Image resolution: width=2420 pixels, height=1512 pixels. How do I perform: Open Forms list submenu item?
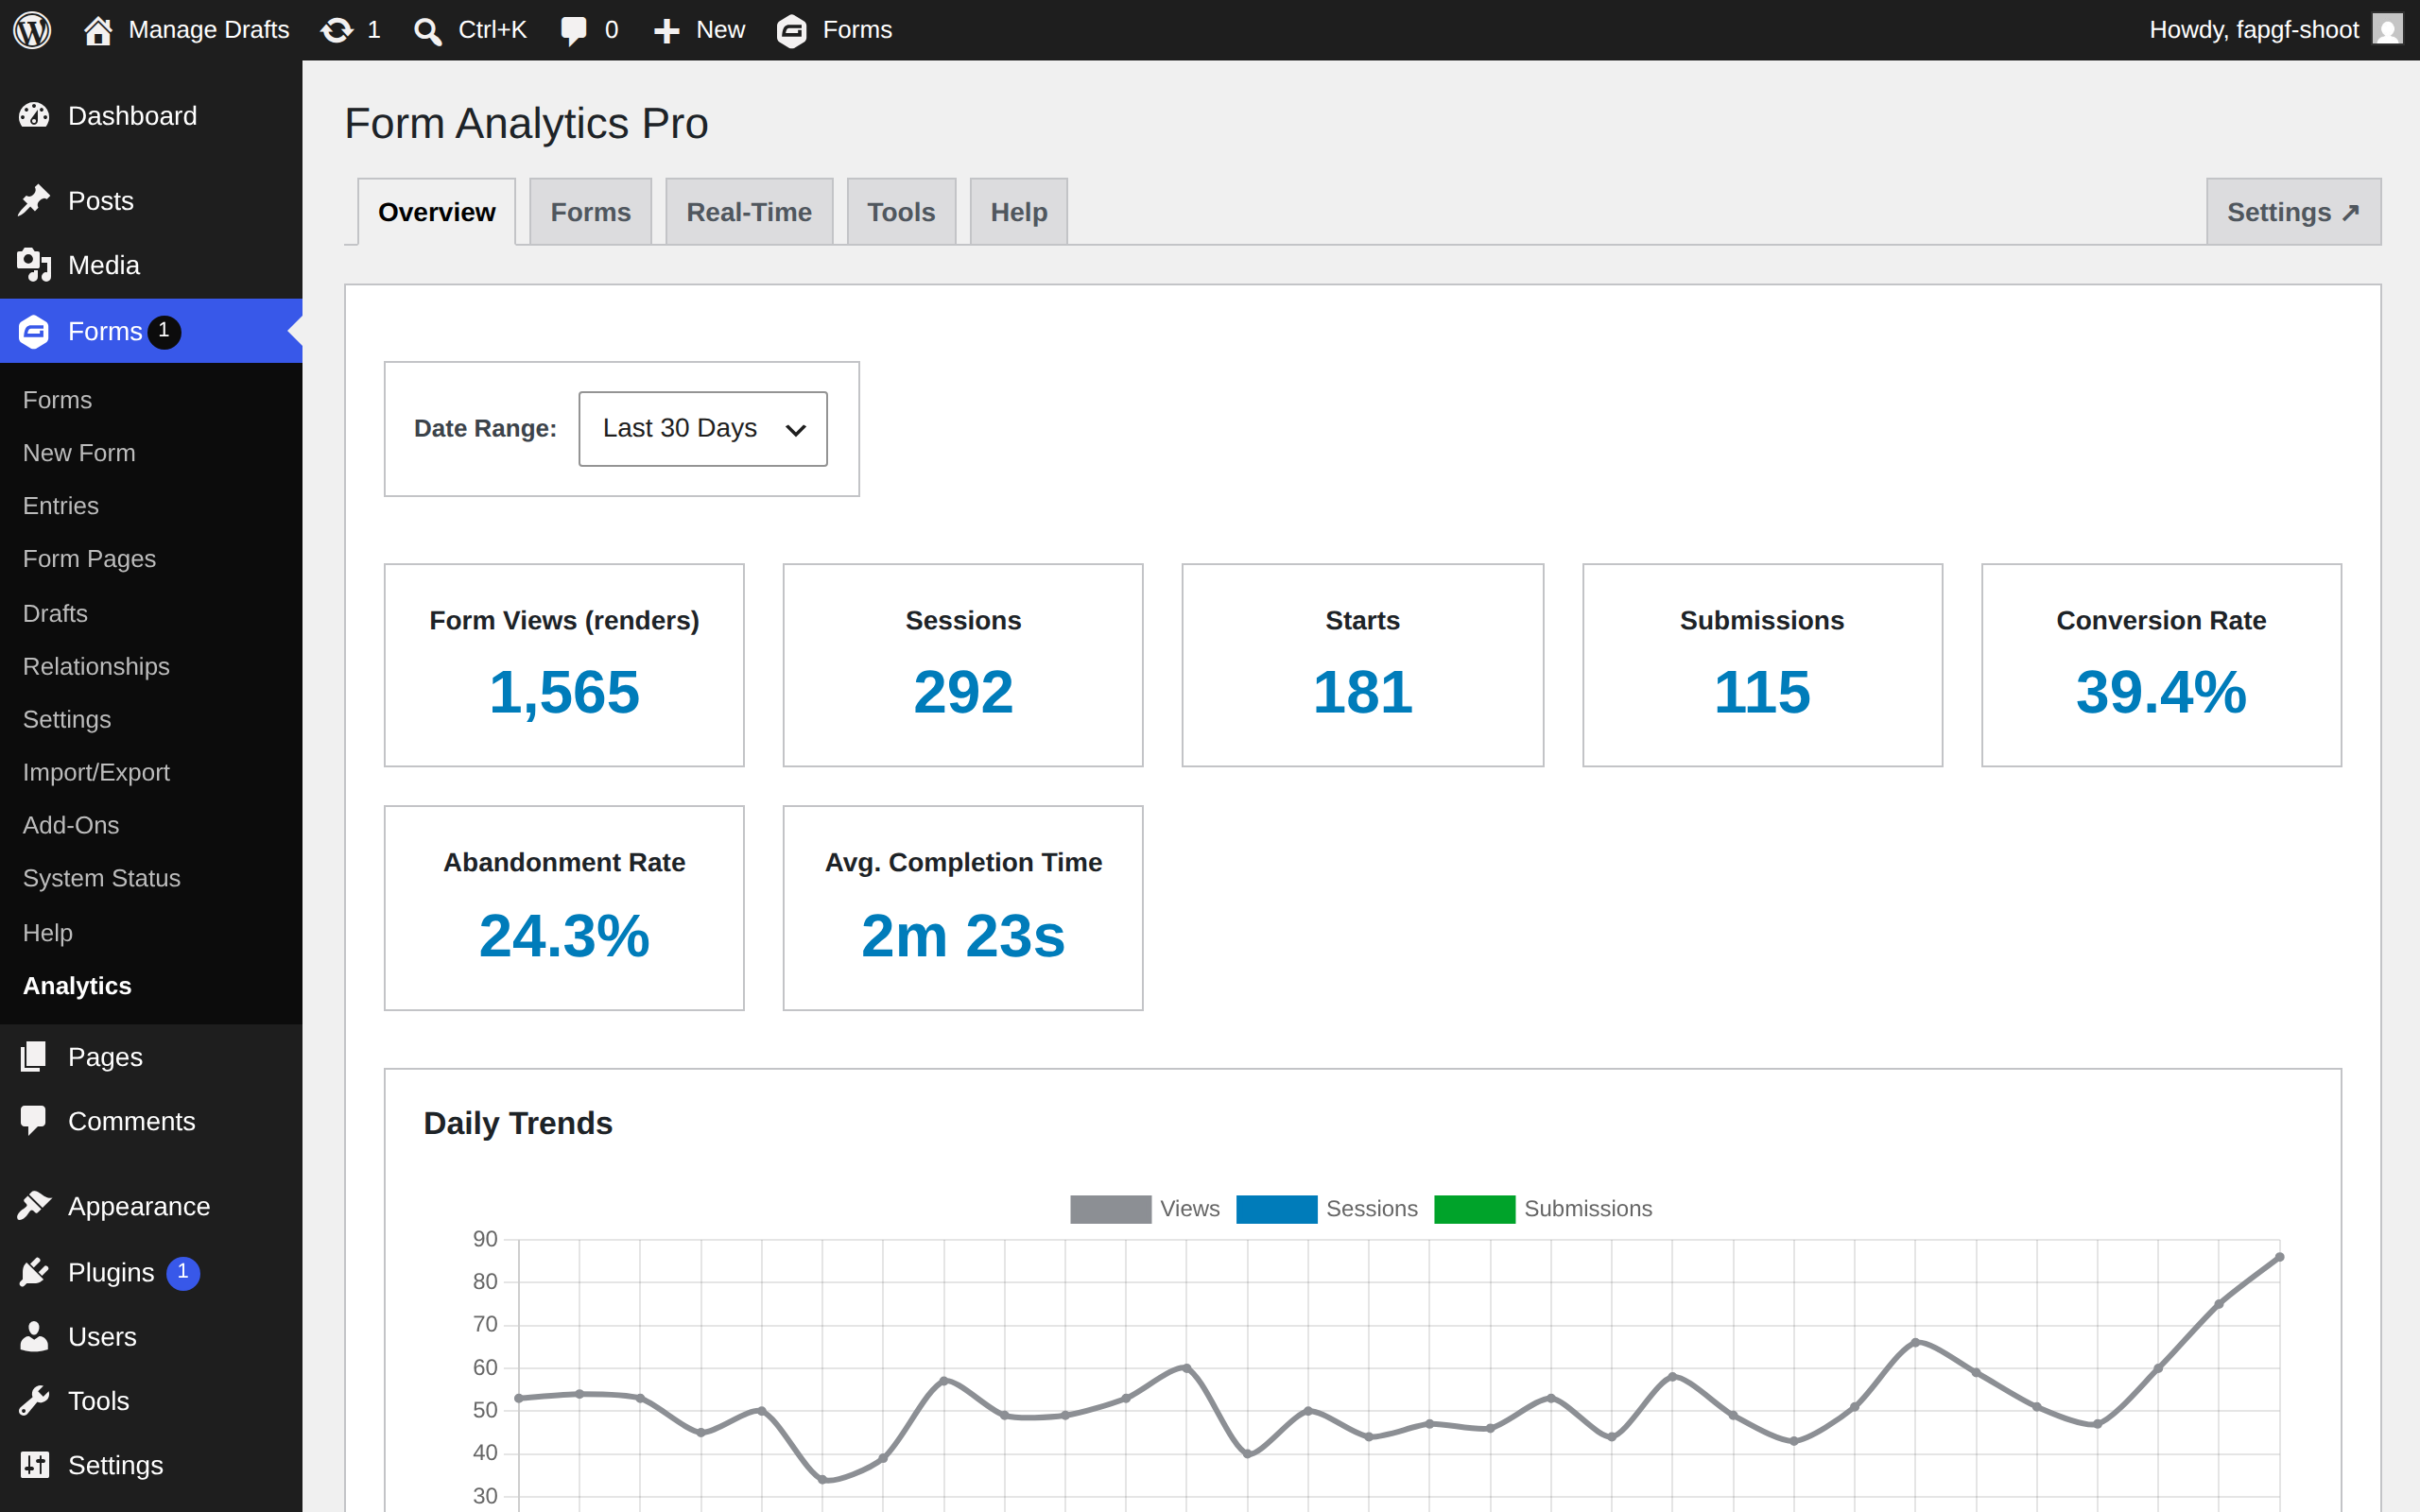57,400
